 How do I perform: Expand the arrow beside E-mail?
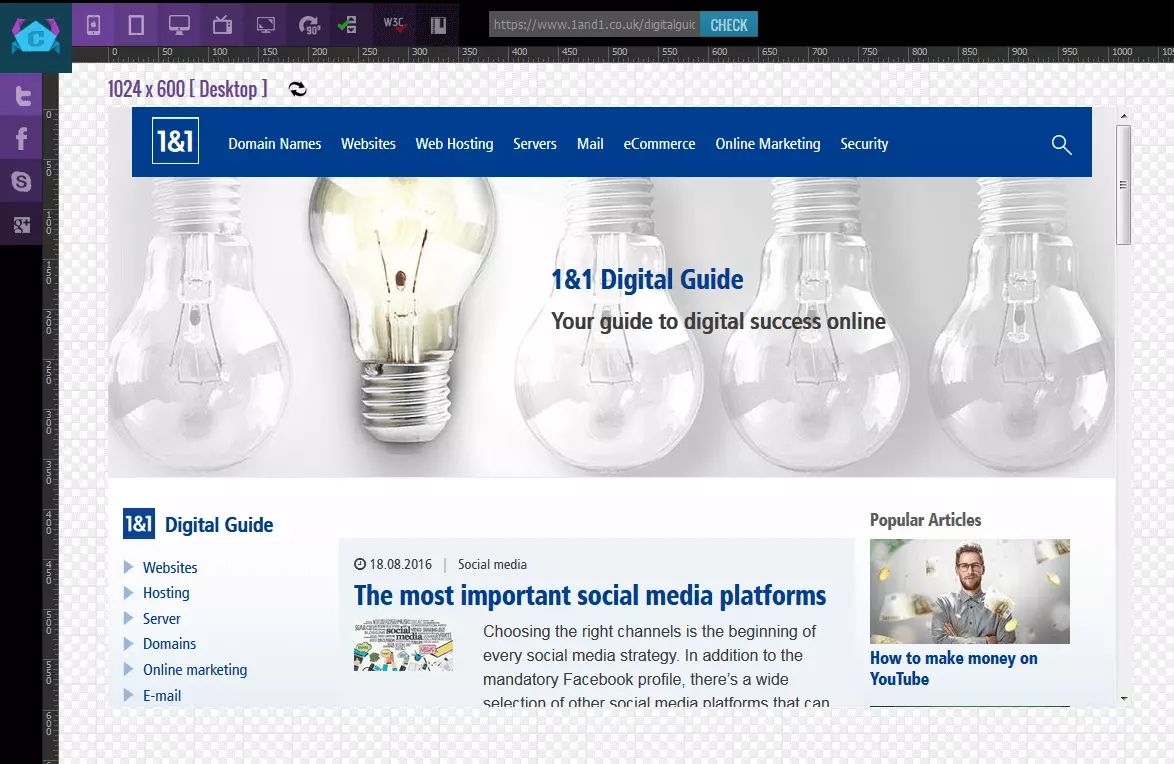(x=129, y=695)
